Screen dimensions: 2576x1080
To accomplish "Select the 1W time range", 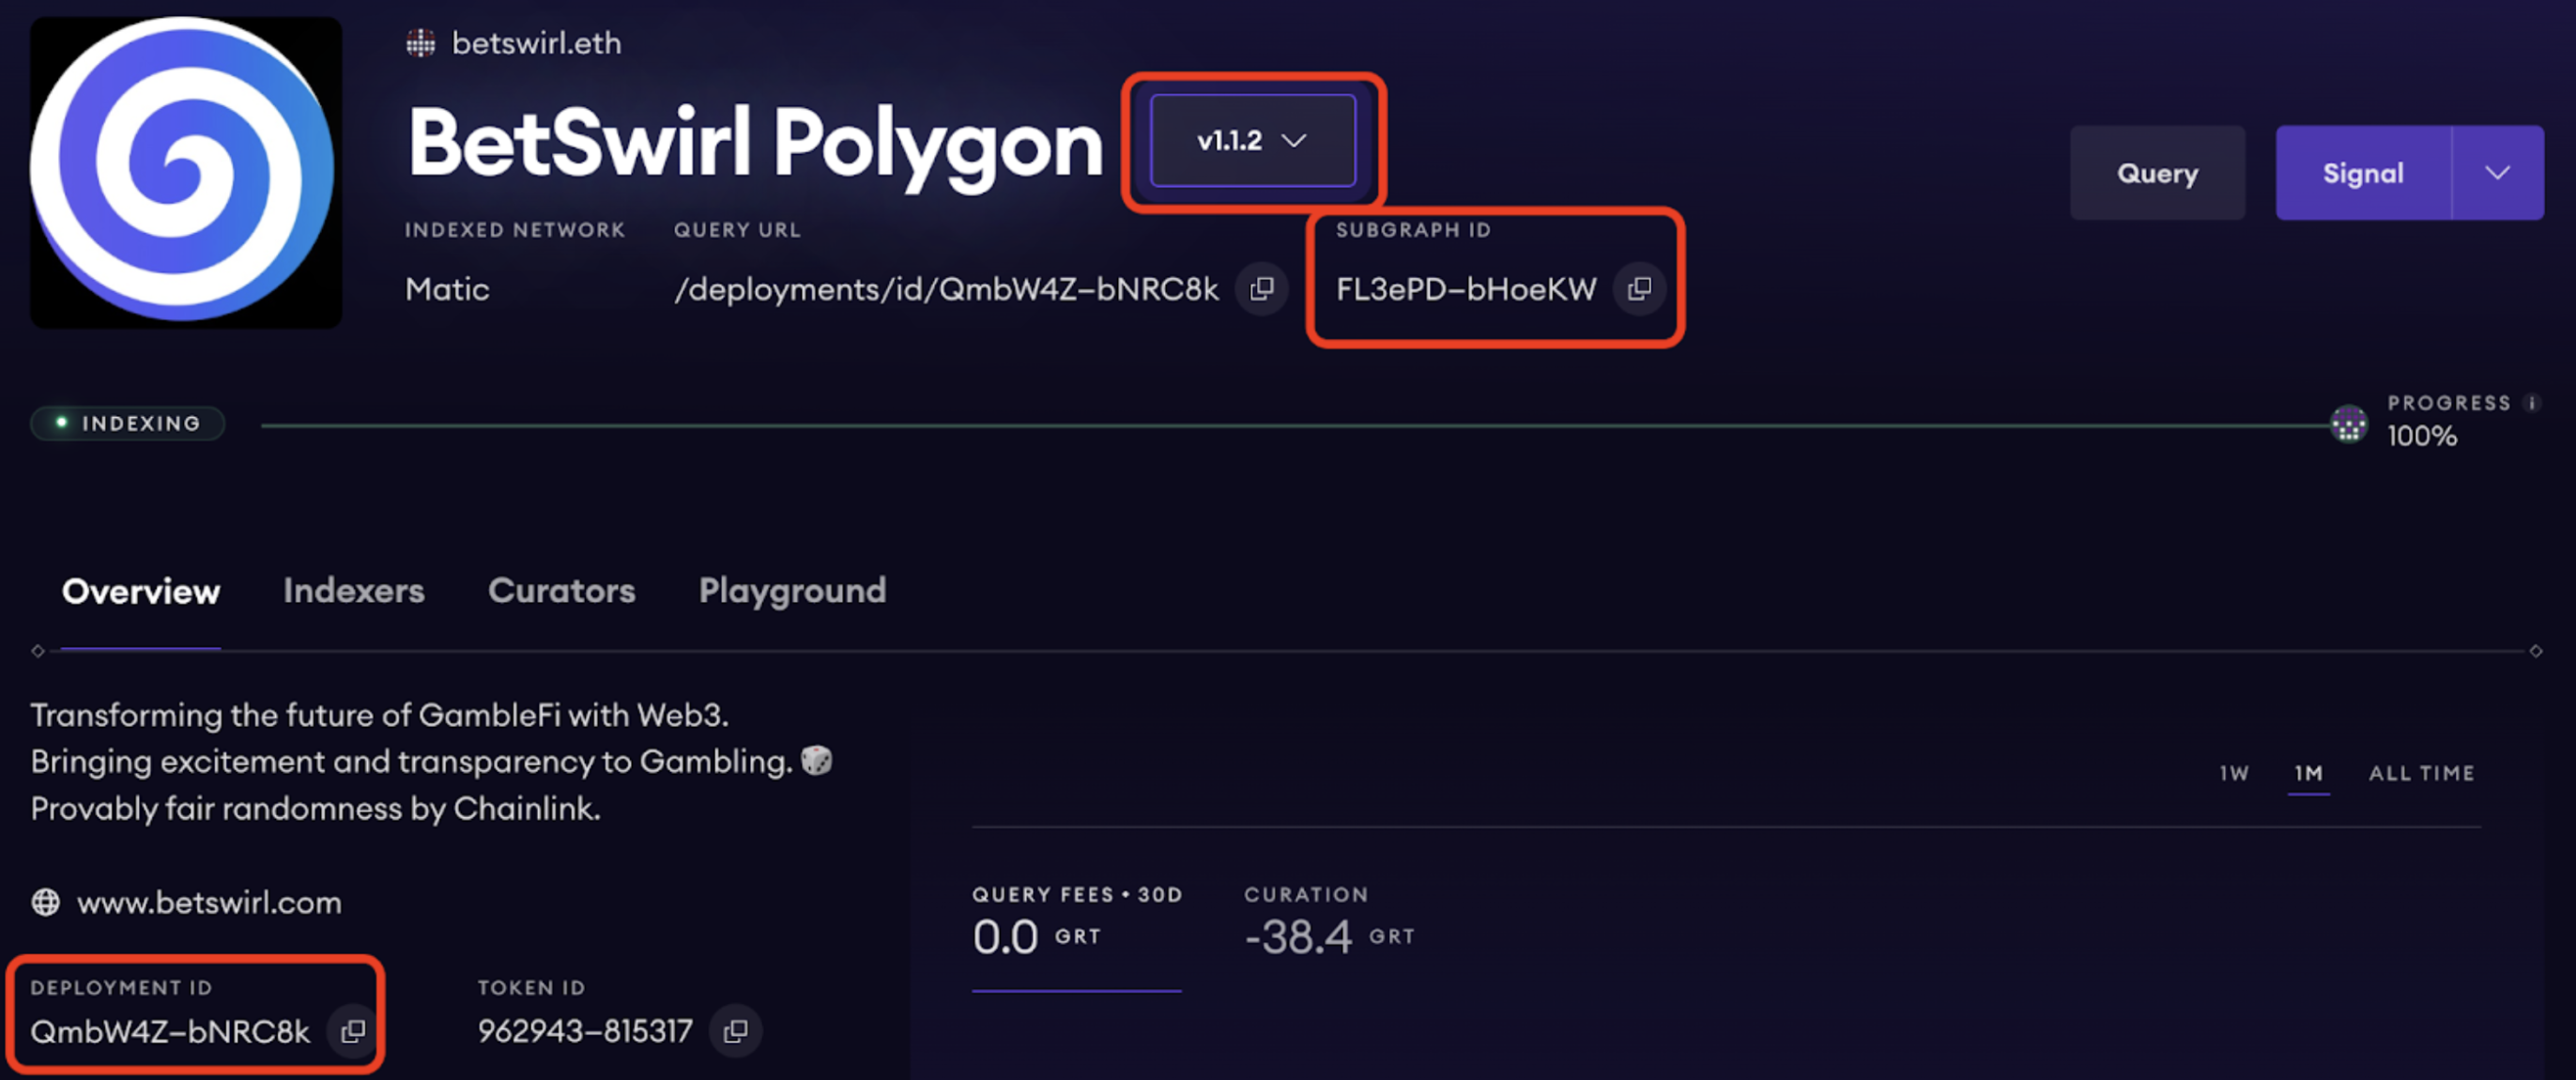I will tap(2234, 773).
